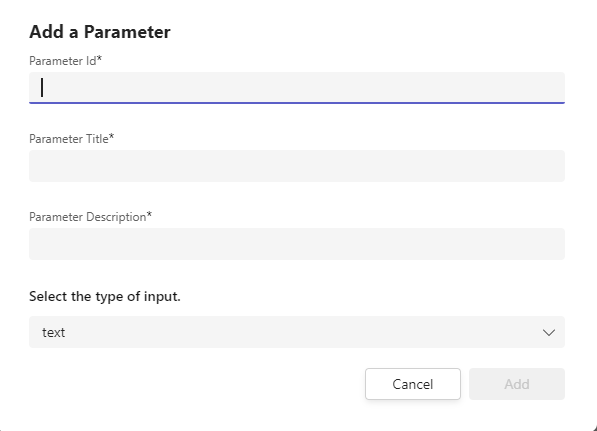
Task: Click the blue focus underline of Parameter Id
Action: tap(297, 102)
